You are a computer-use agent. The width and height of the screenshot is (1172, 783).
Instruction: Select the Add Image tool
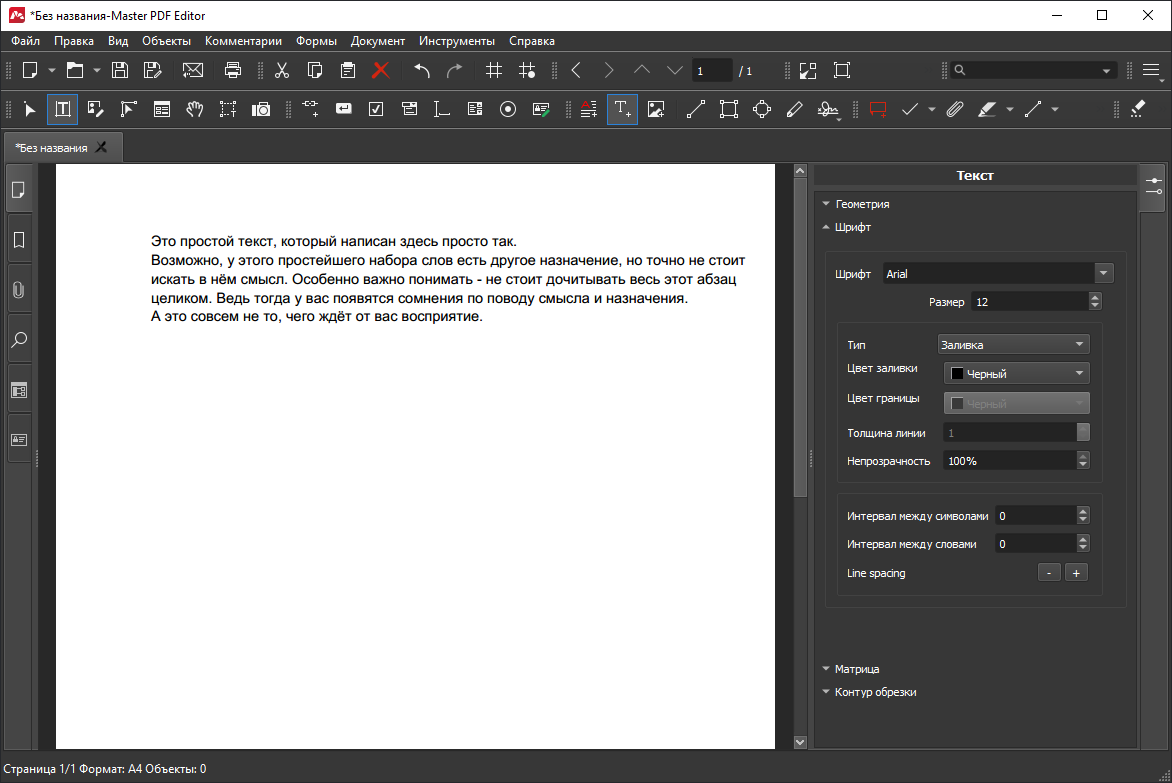coord(656,109)
